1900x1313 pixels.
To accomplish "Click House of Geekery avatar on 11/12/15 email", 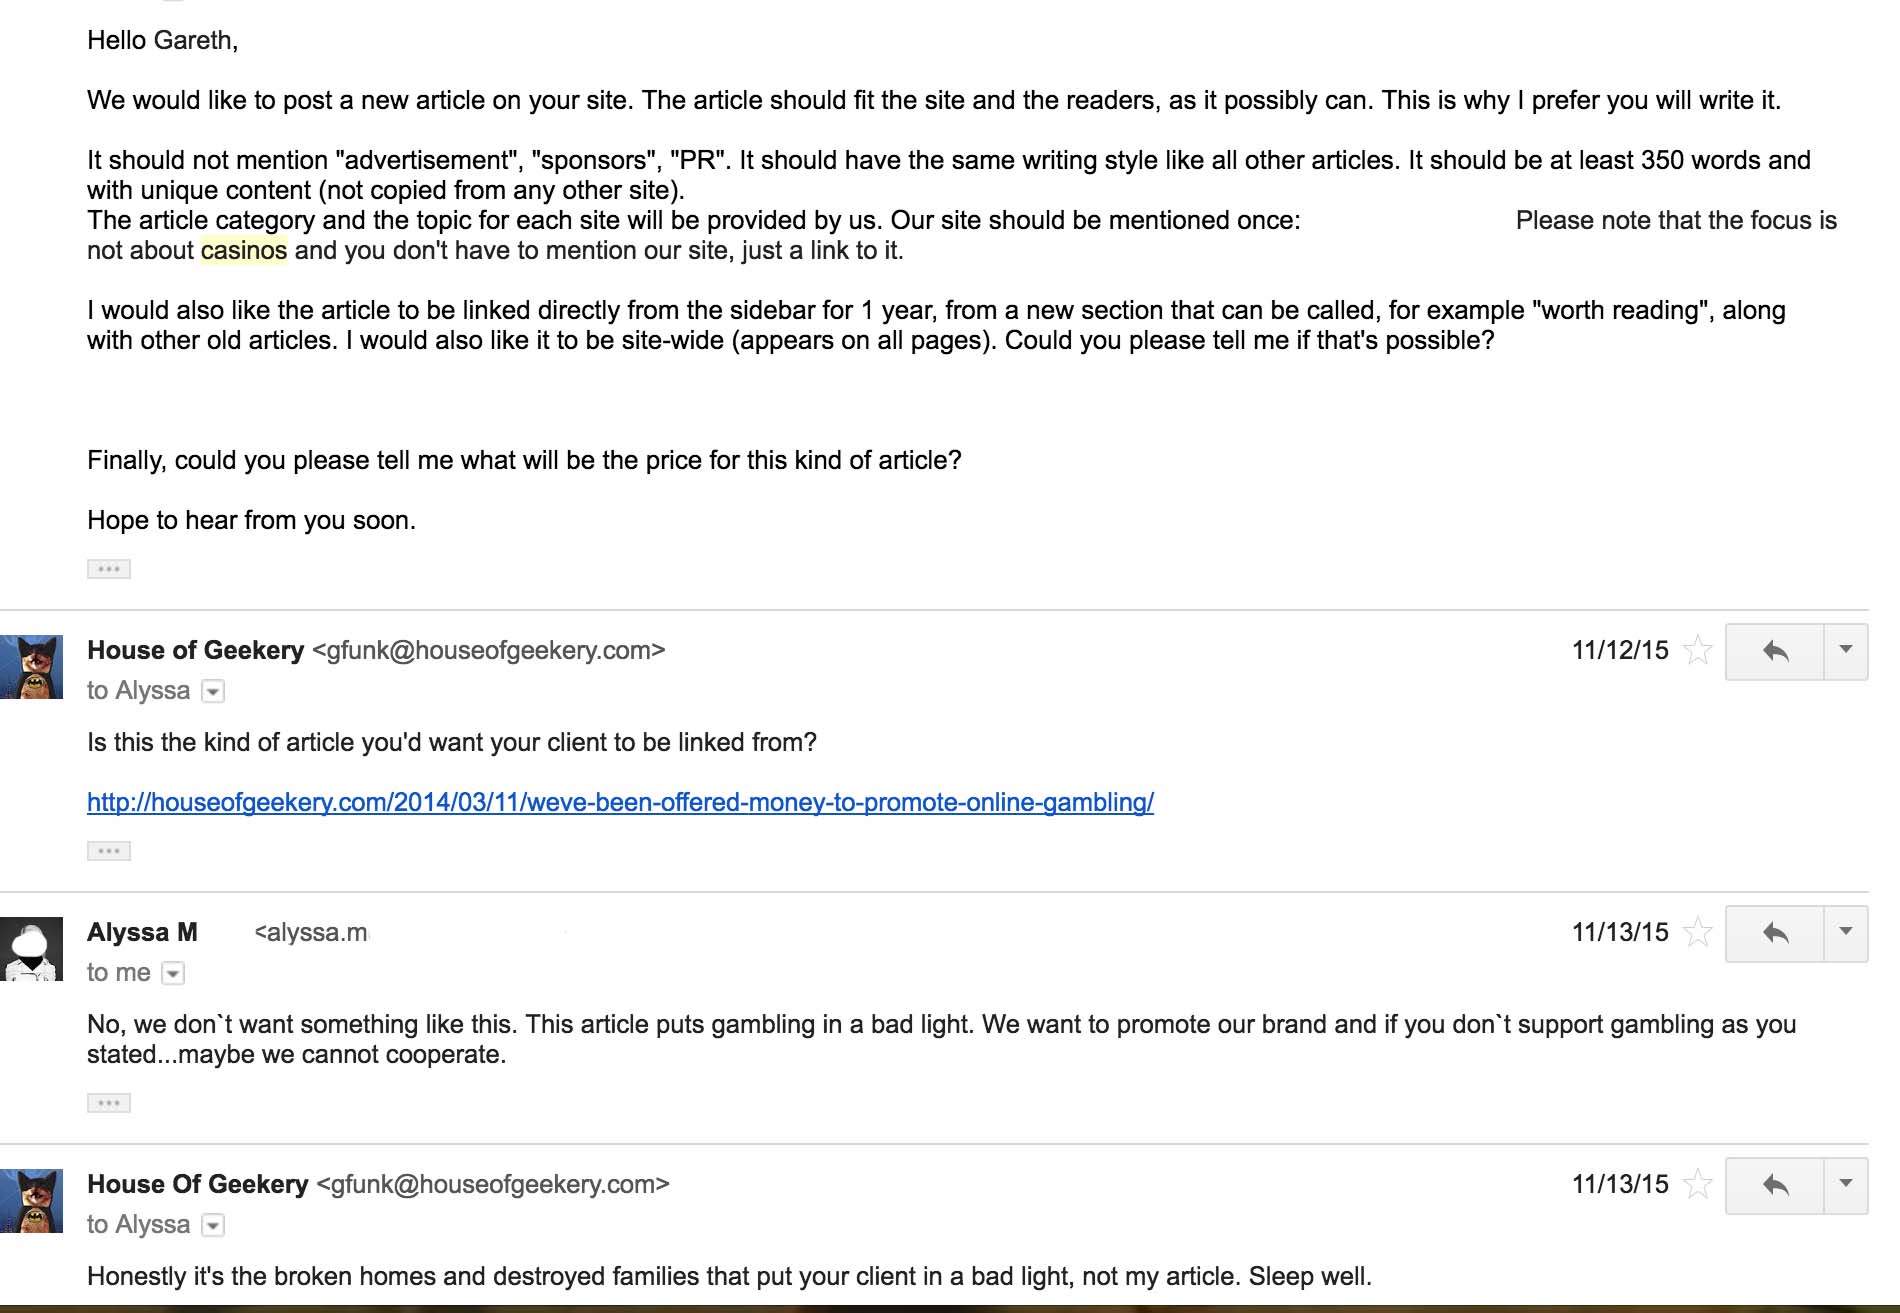I will click(32, 666).
